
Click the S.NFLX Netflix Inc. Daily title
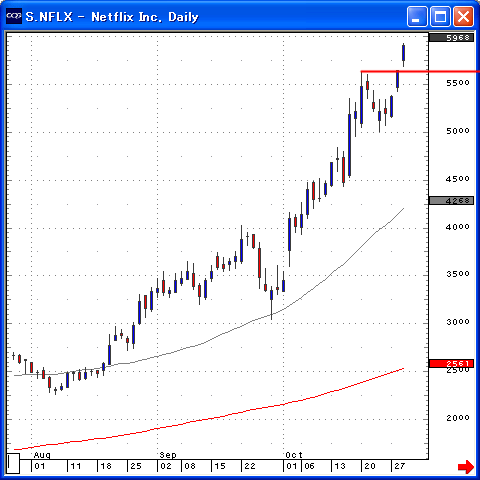coord(112,17)
